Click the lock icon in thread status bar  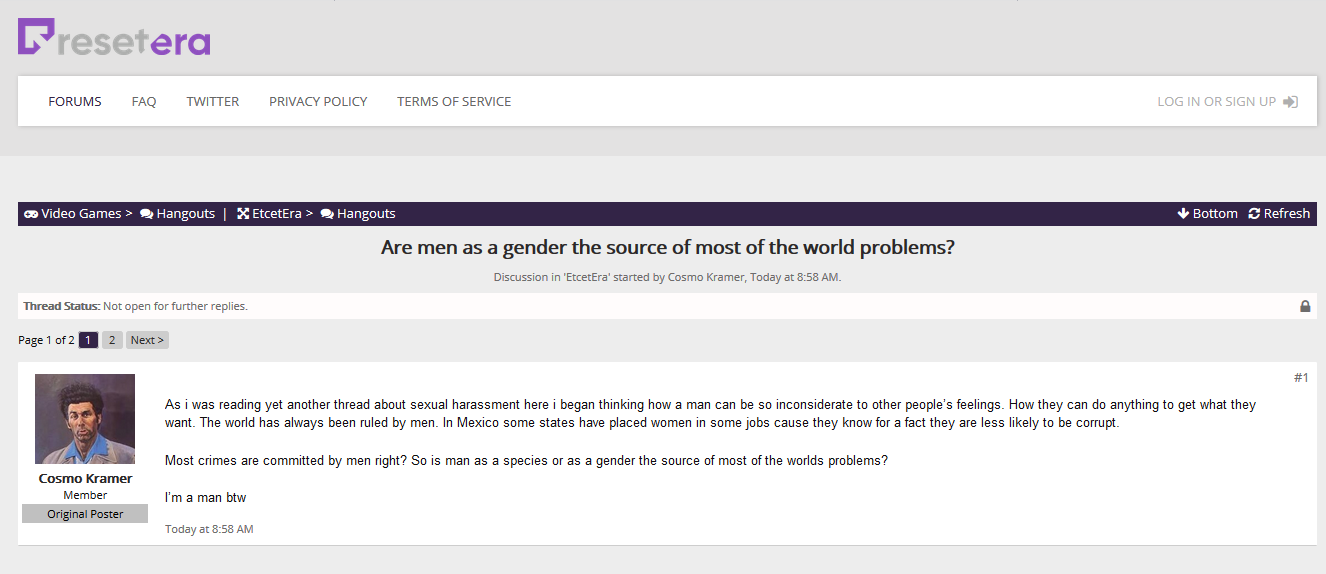point(1305,306)
